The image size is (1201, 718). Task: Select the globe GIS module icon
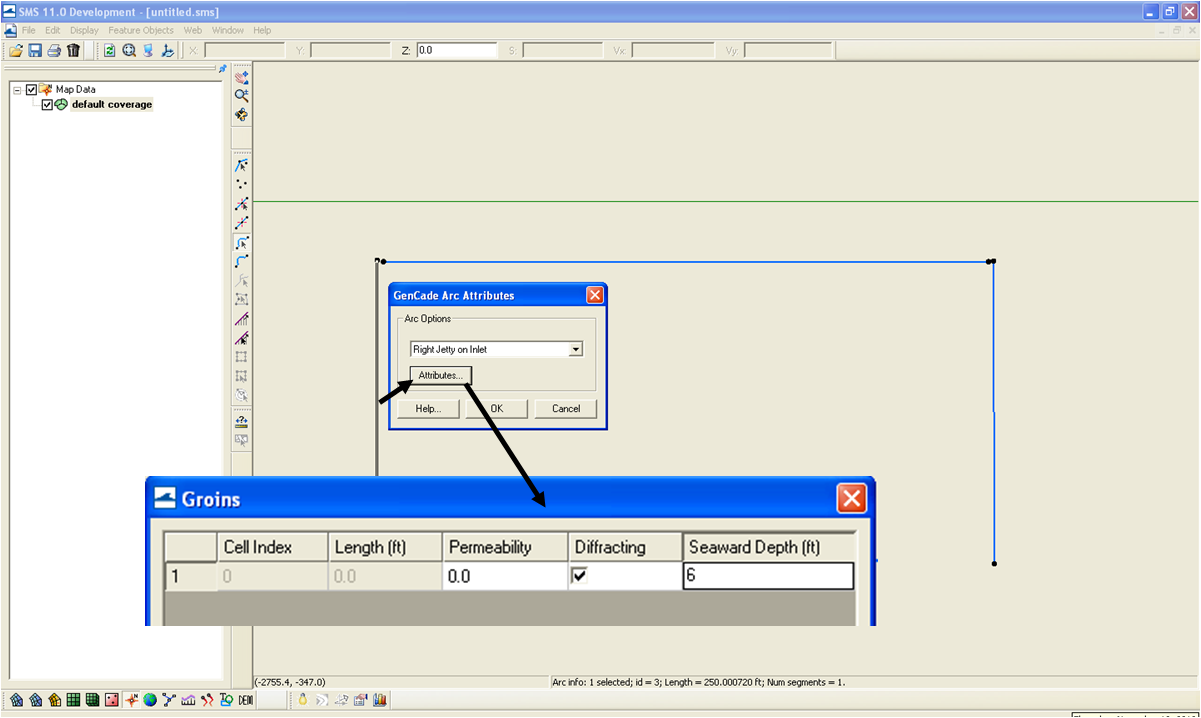pos(150,700)
